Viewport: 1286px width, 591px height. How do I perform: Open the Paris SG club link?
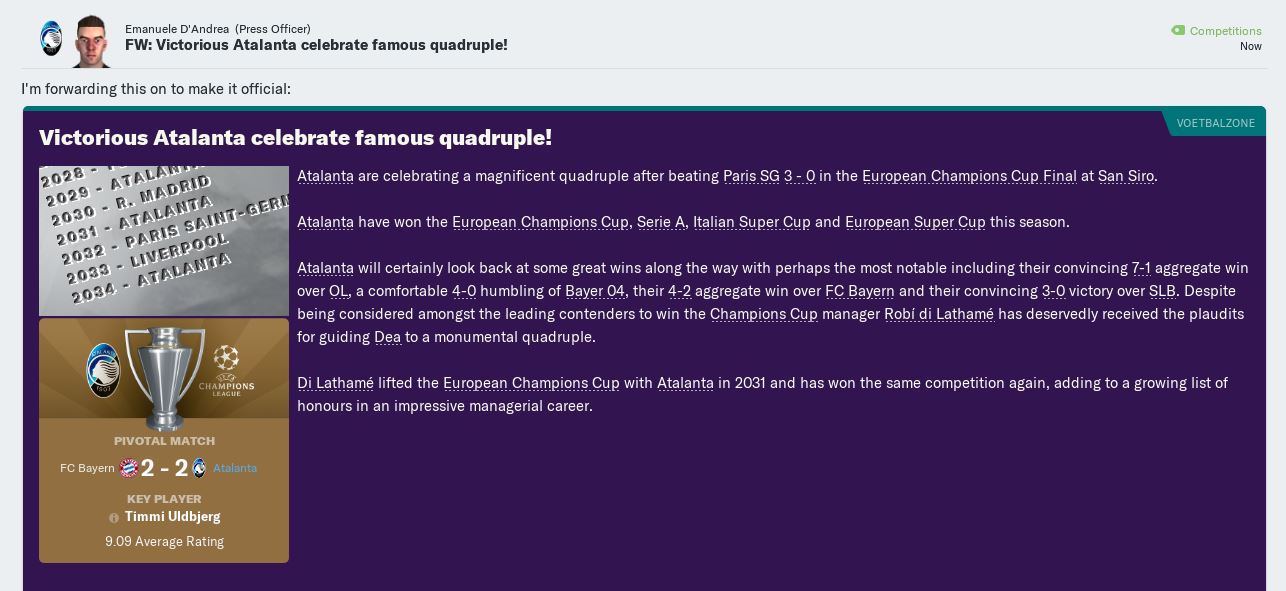point(751,176)
